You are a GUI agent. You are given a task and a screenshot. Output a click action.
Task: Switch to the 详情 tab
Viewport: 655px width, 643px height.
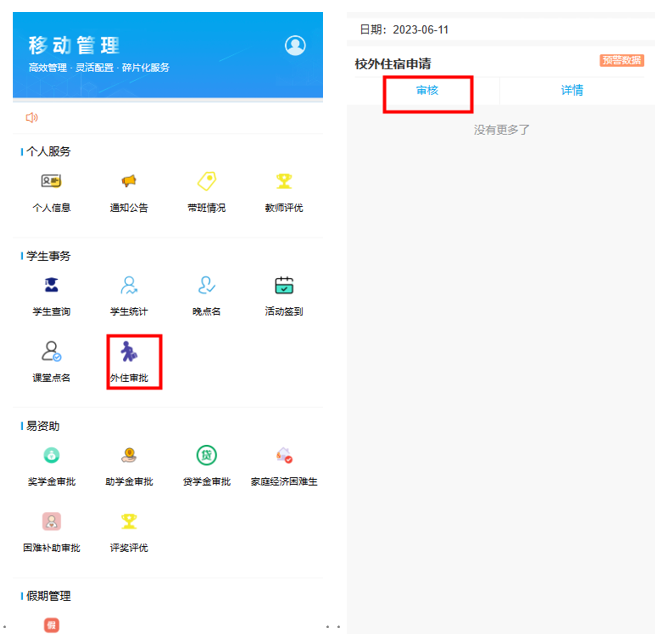point(572,91)
